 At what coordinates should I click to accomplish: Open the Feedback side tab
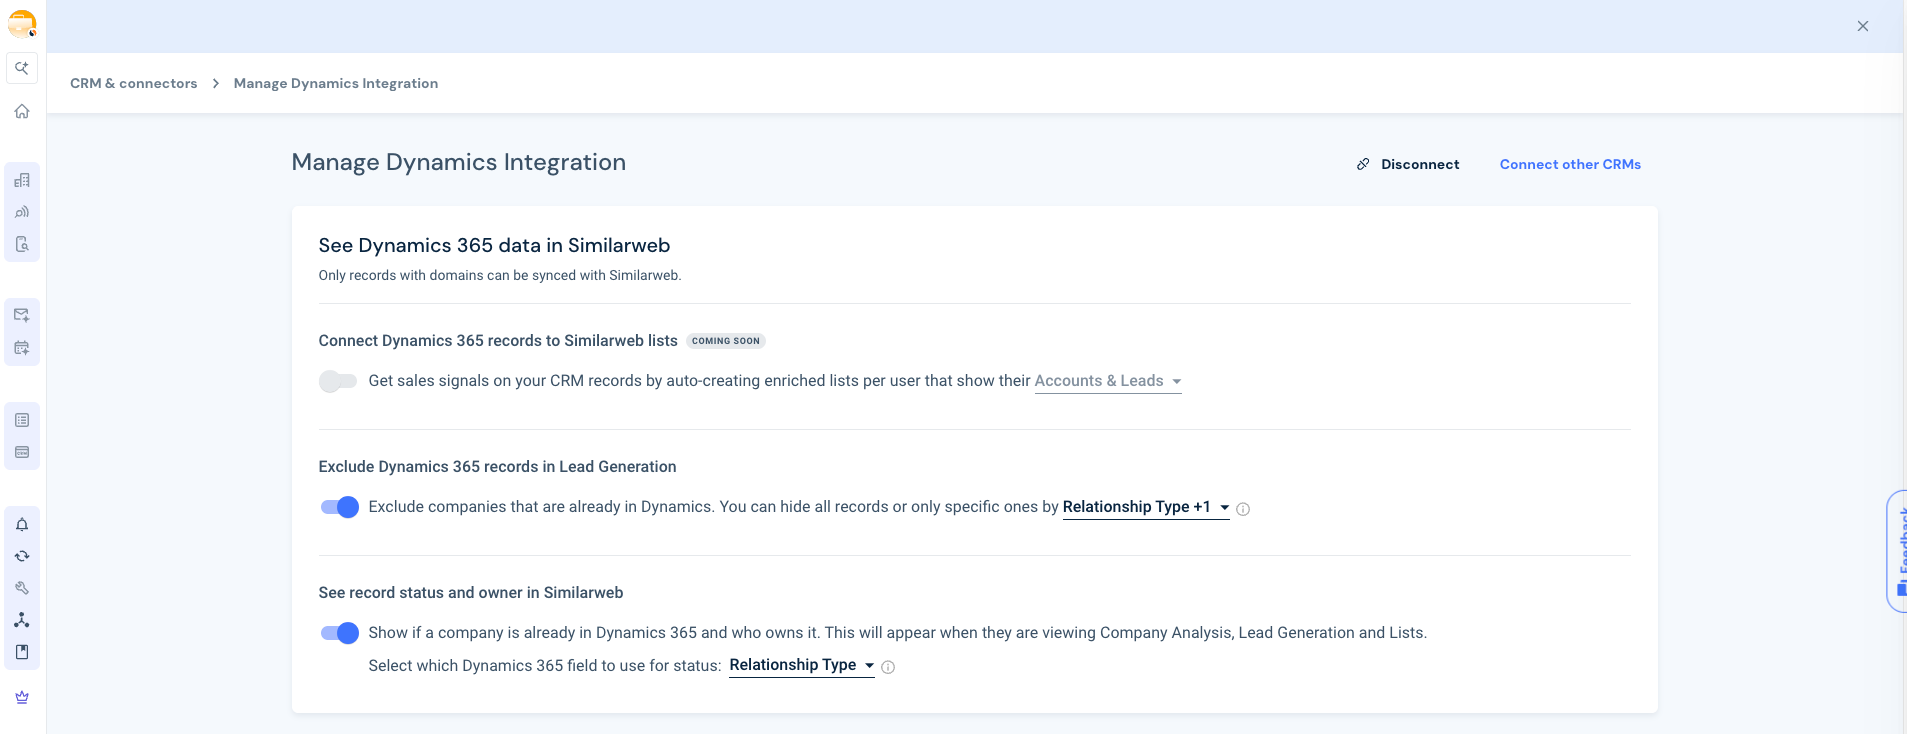[1897, 551]
